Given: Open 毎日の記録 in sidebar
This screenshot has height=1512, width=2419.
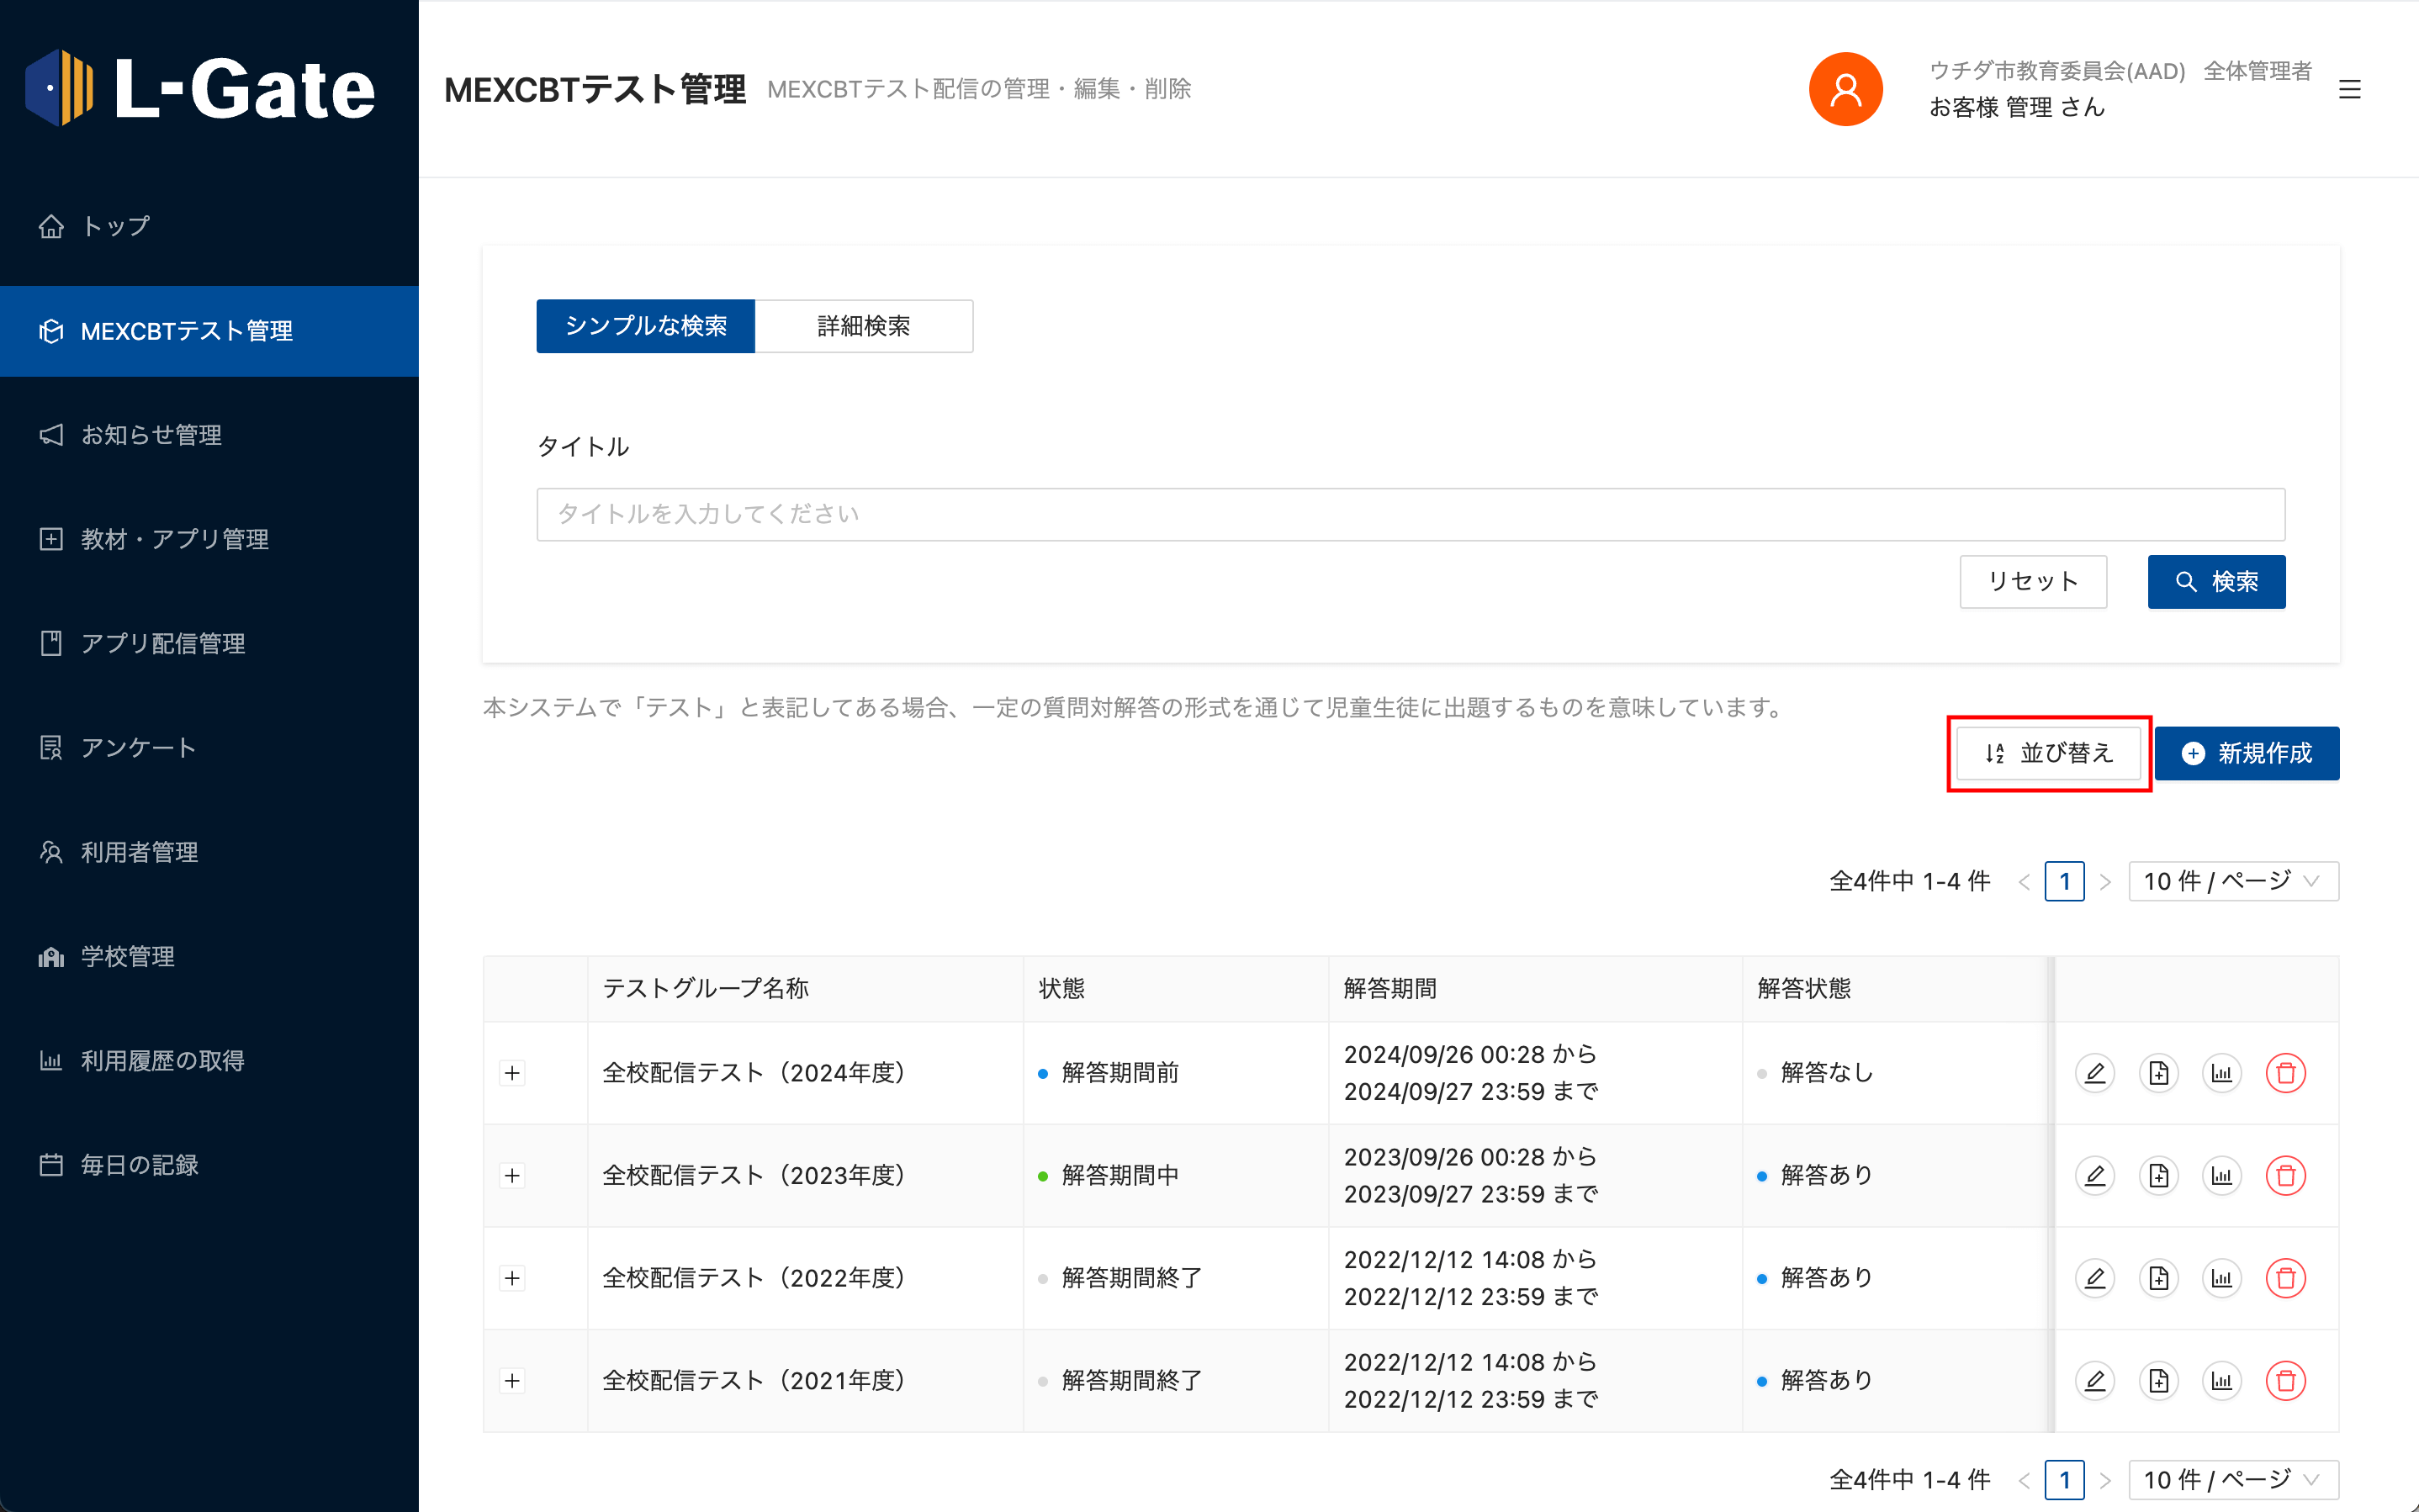Looking at the screenshot, I should [209, 1165].
